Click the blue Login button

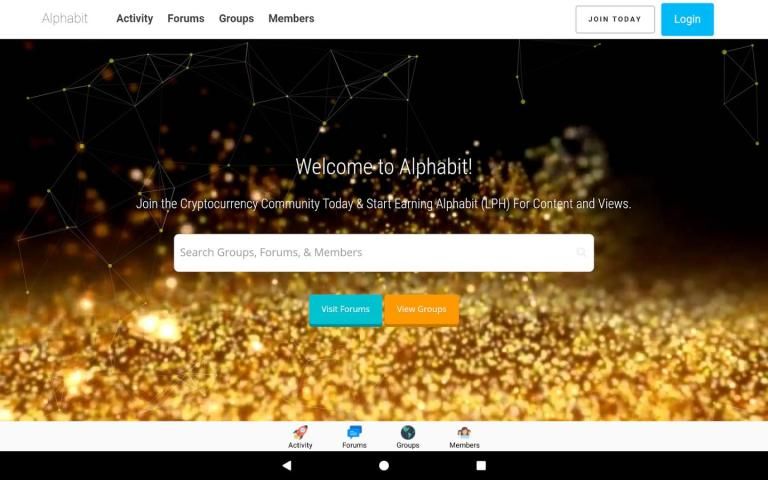(687, 20)
